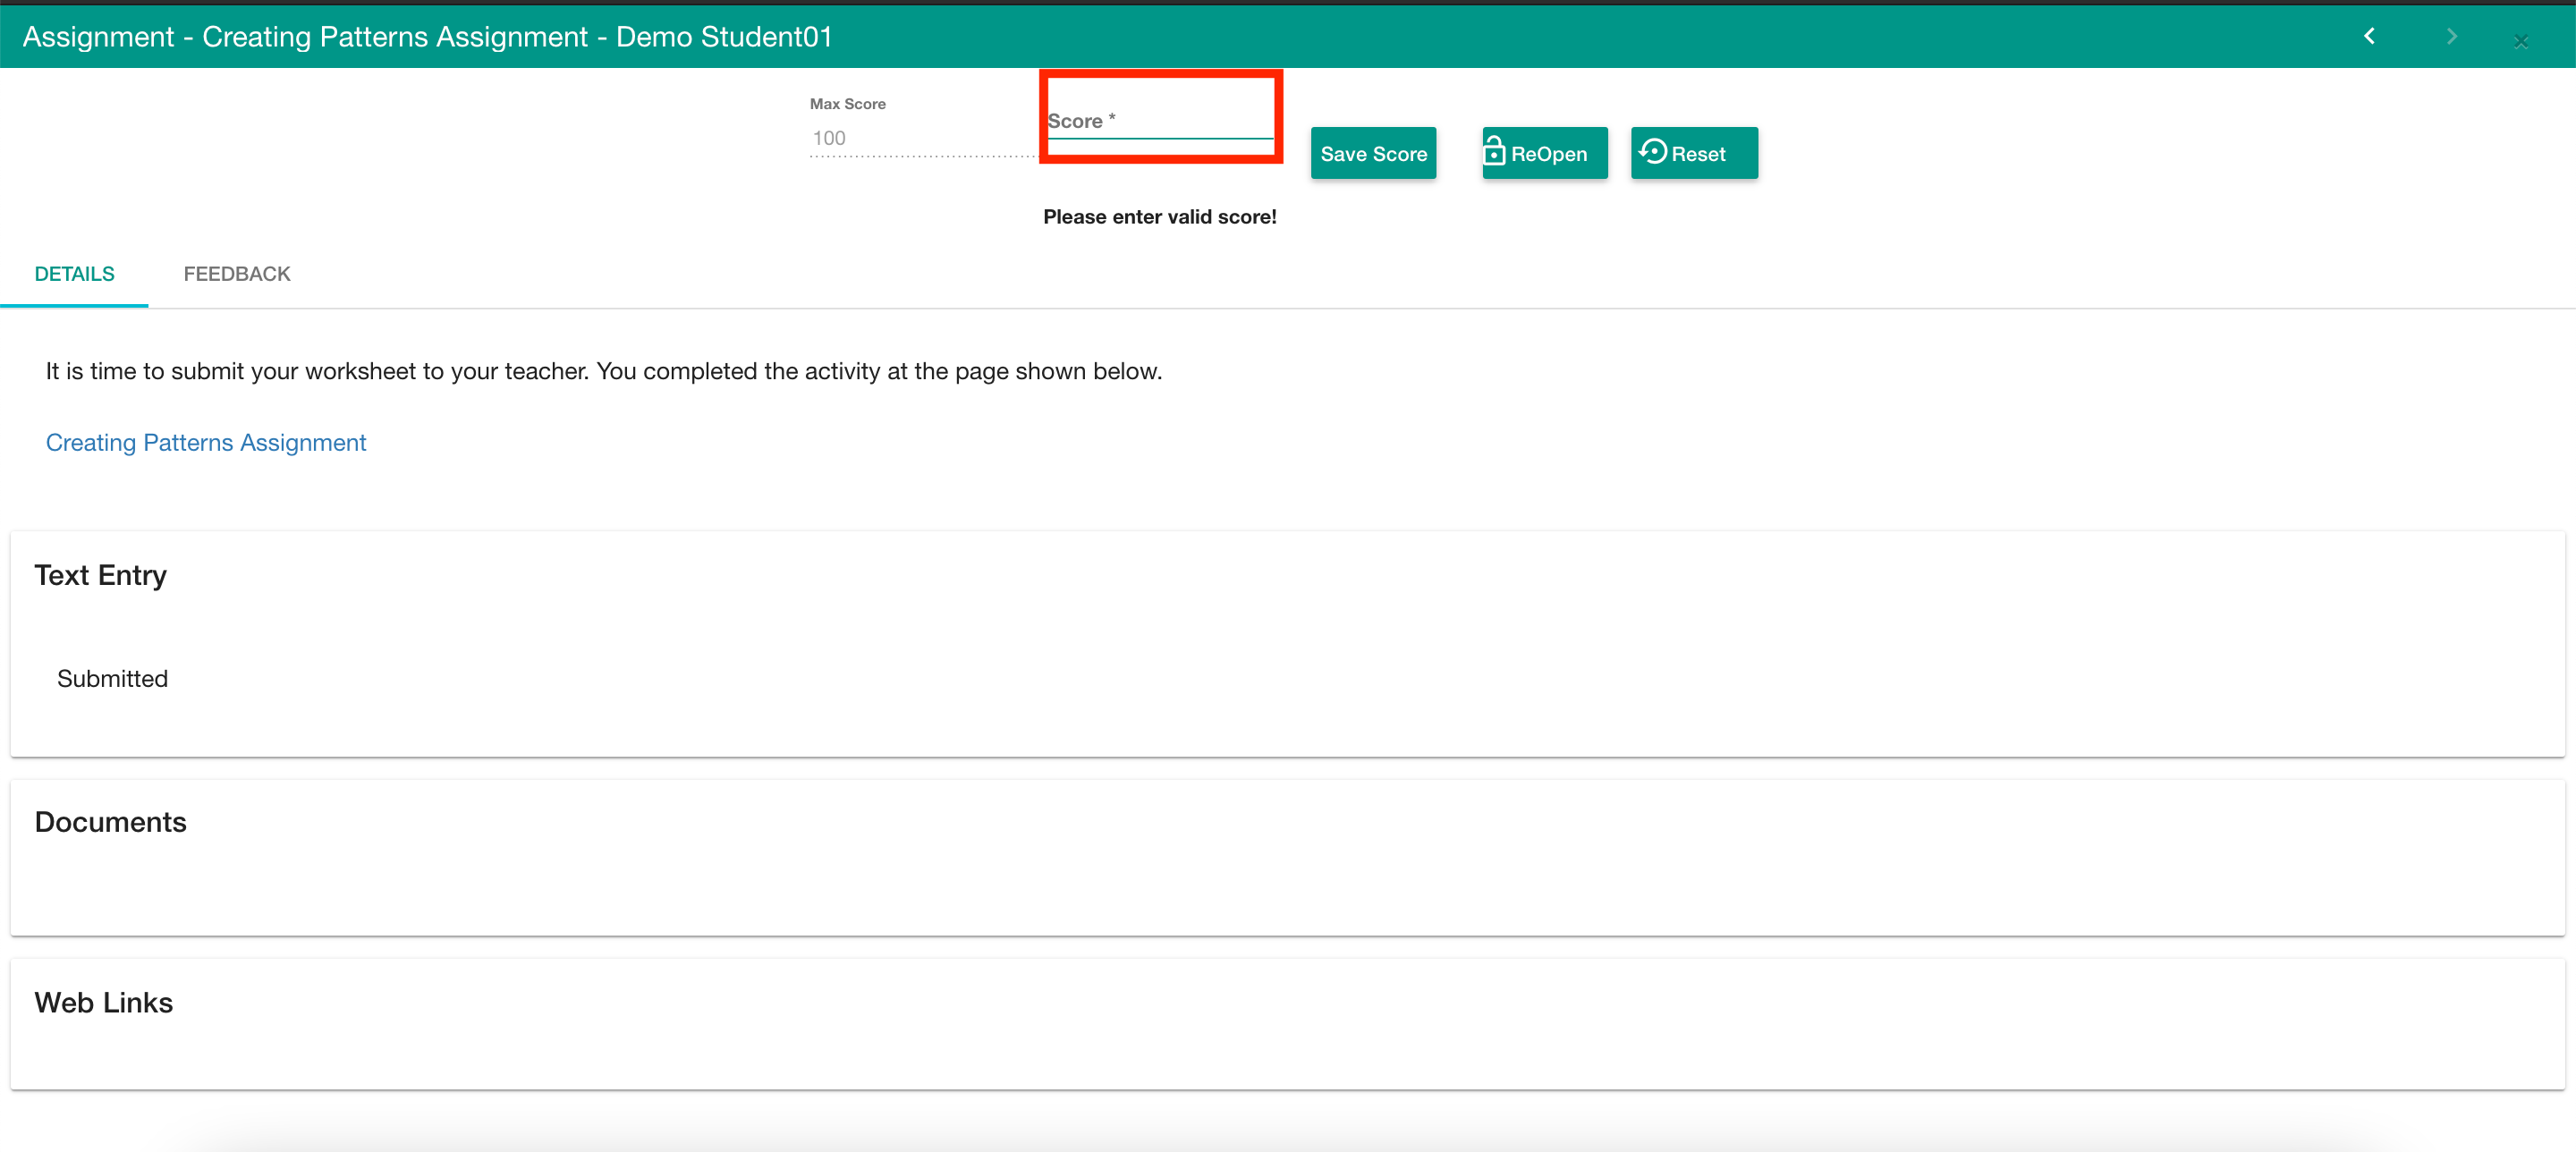2576x1152 pixels.
Task: Click the Reset button
Action: point(1693,154)
